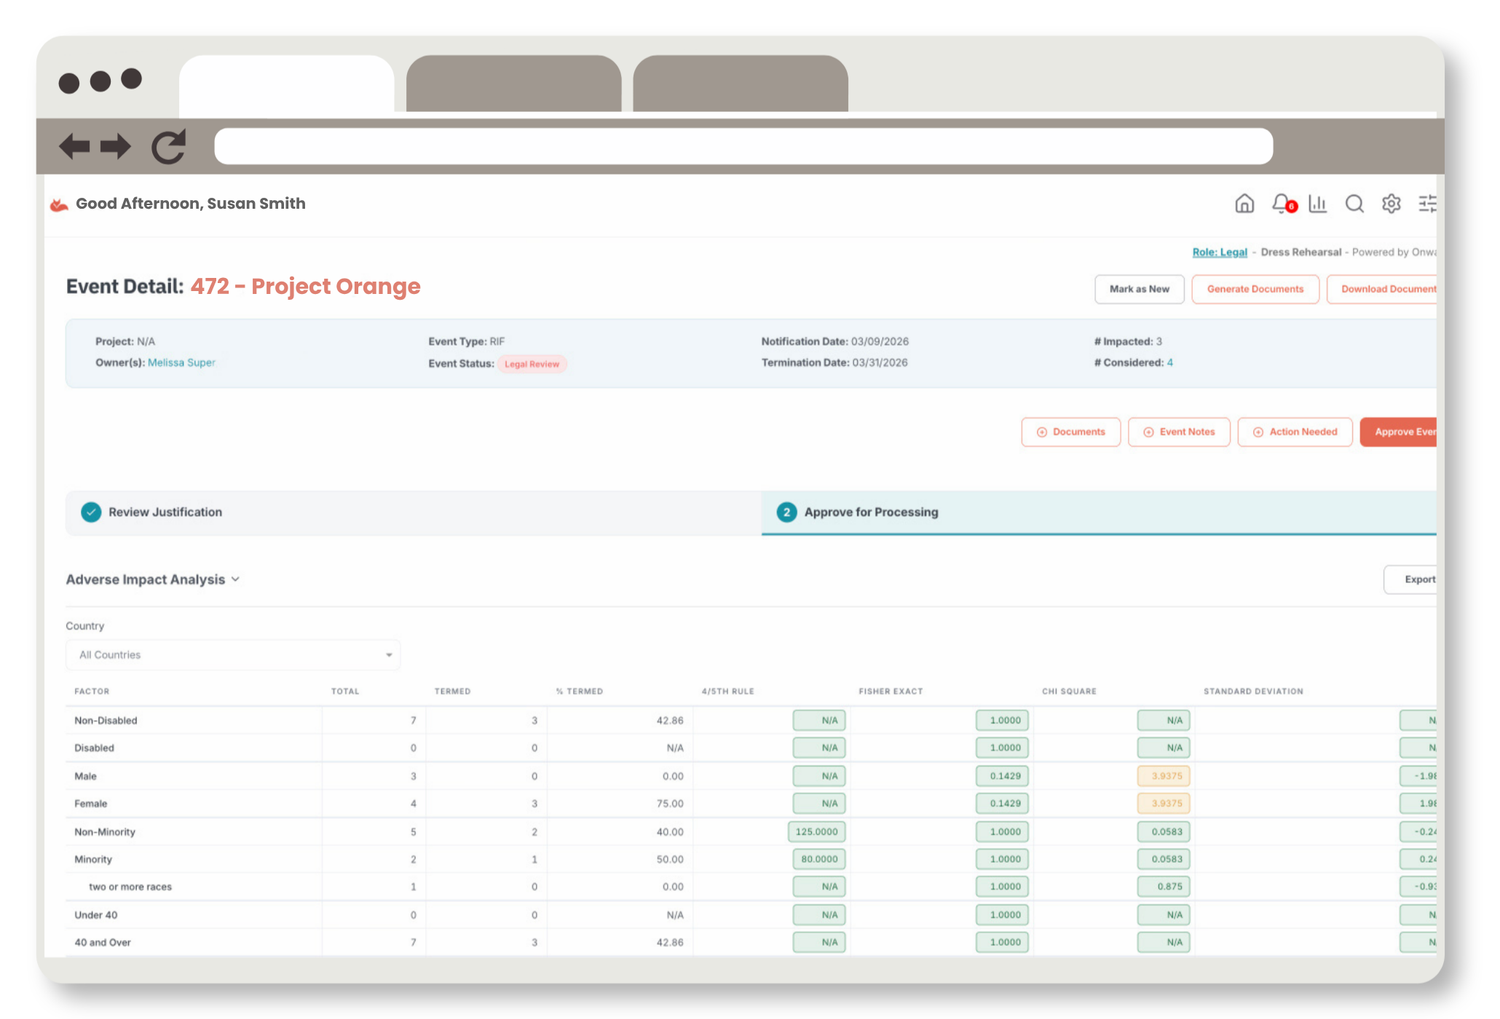Click the Female factor row label
This screenshot has height=1019, width=1500.
(x=91, y=804)
